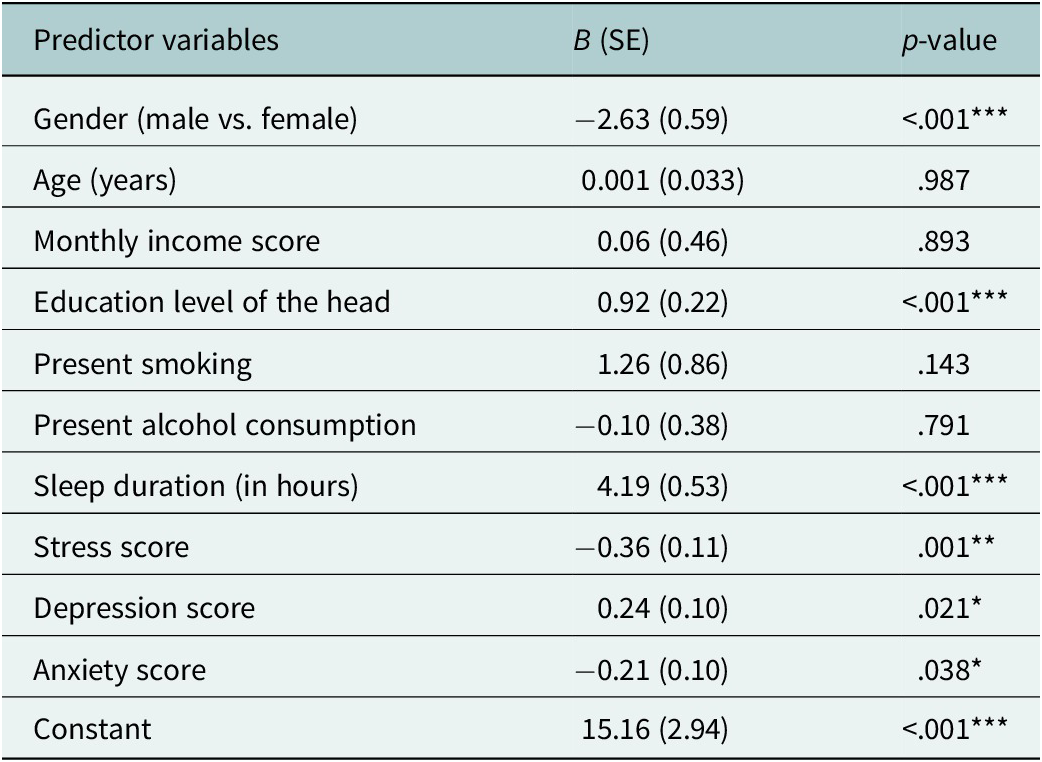Select the "Present smoking" row label
This screenshot has height=762, width=1042.
click(x=142, y=364)
